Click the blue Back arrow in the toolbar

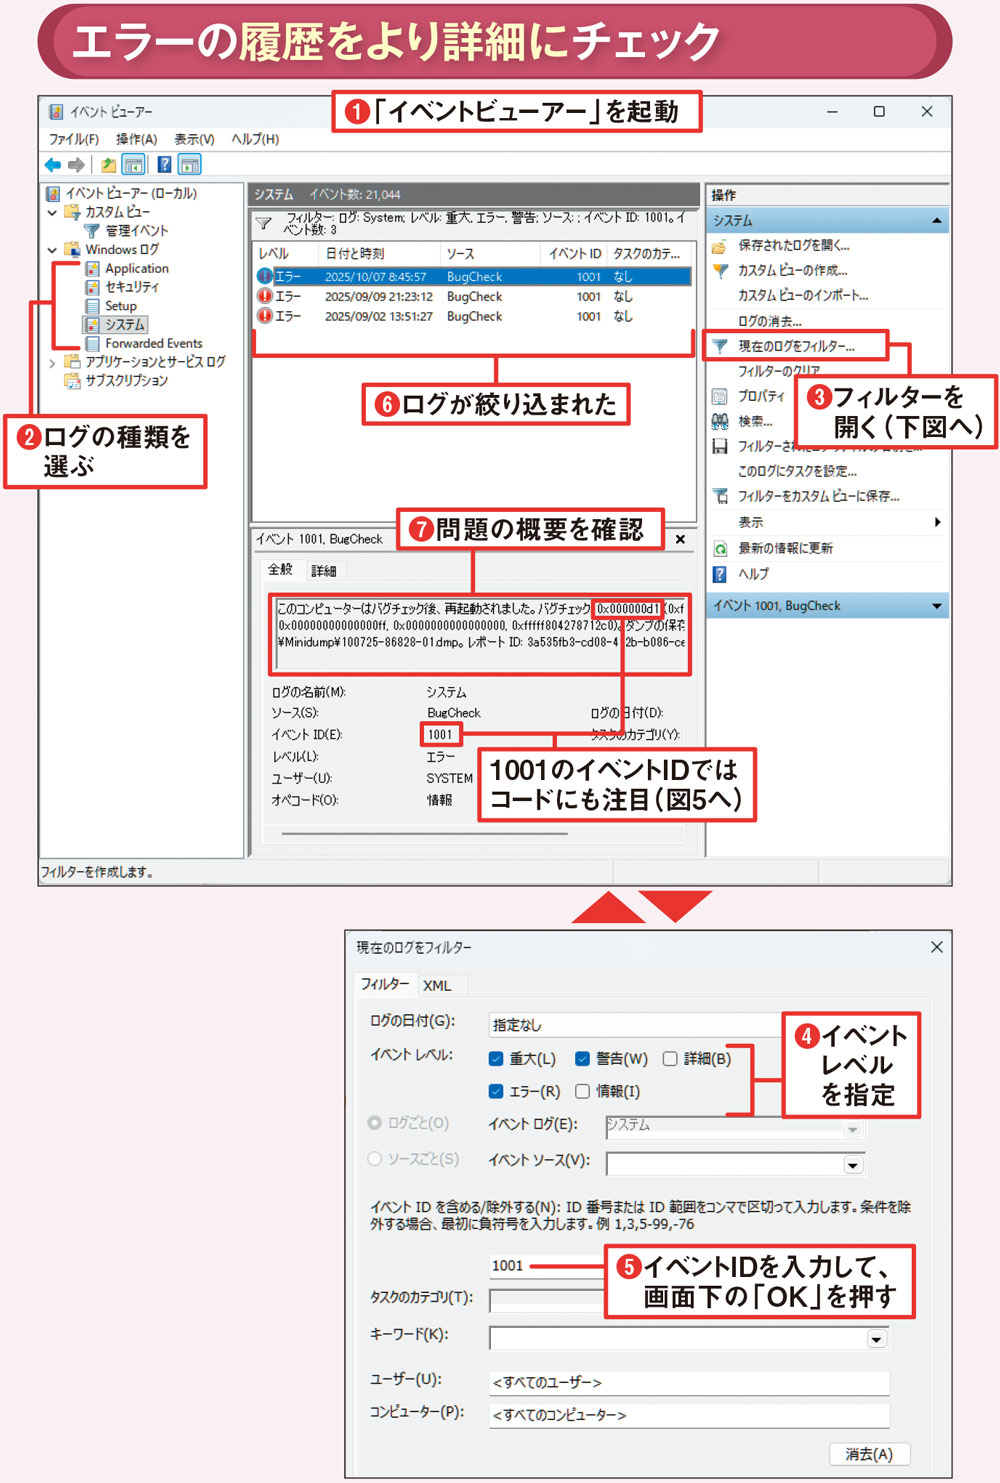(x=52, y=164)
